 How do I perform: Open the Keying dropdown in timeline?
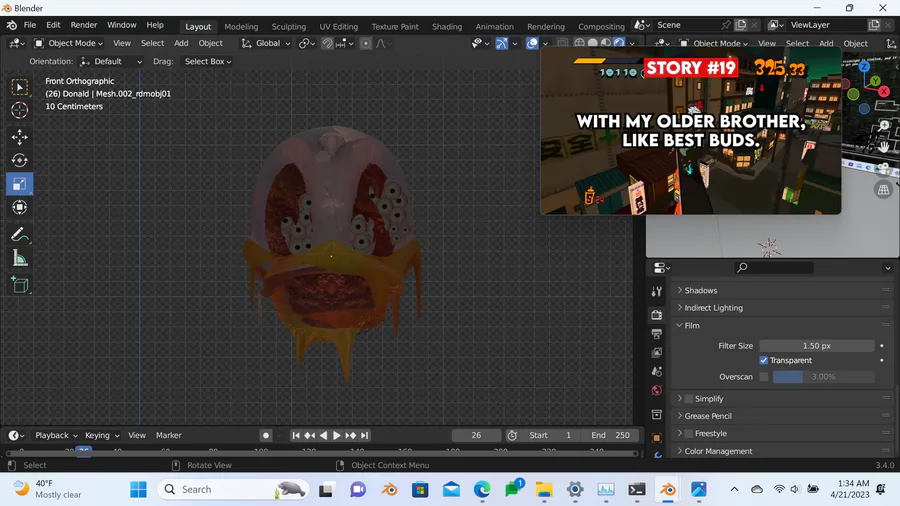point(102,435)
